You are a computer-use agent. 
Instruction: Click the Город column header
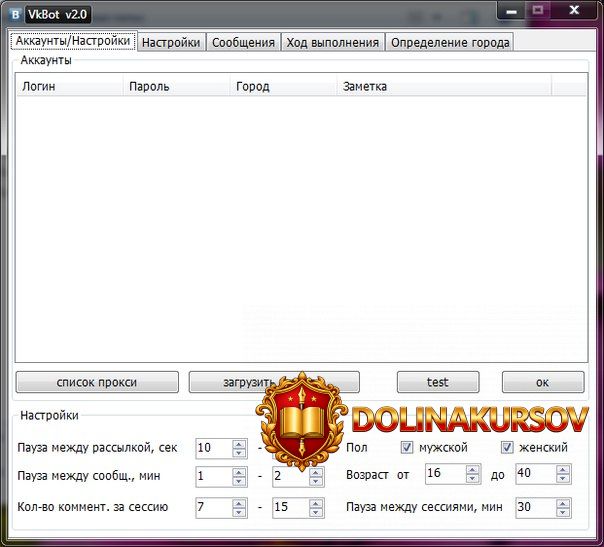[x=283, y=86]
